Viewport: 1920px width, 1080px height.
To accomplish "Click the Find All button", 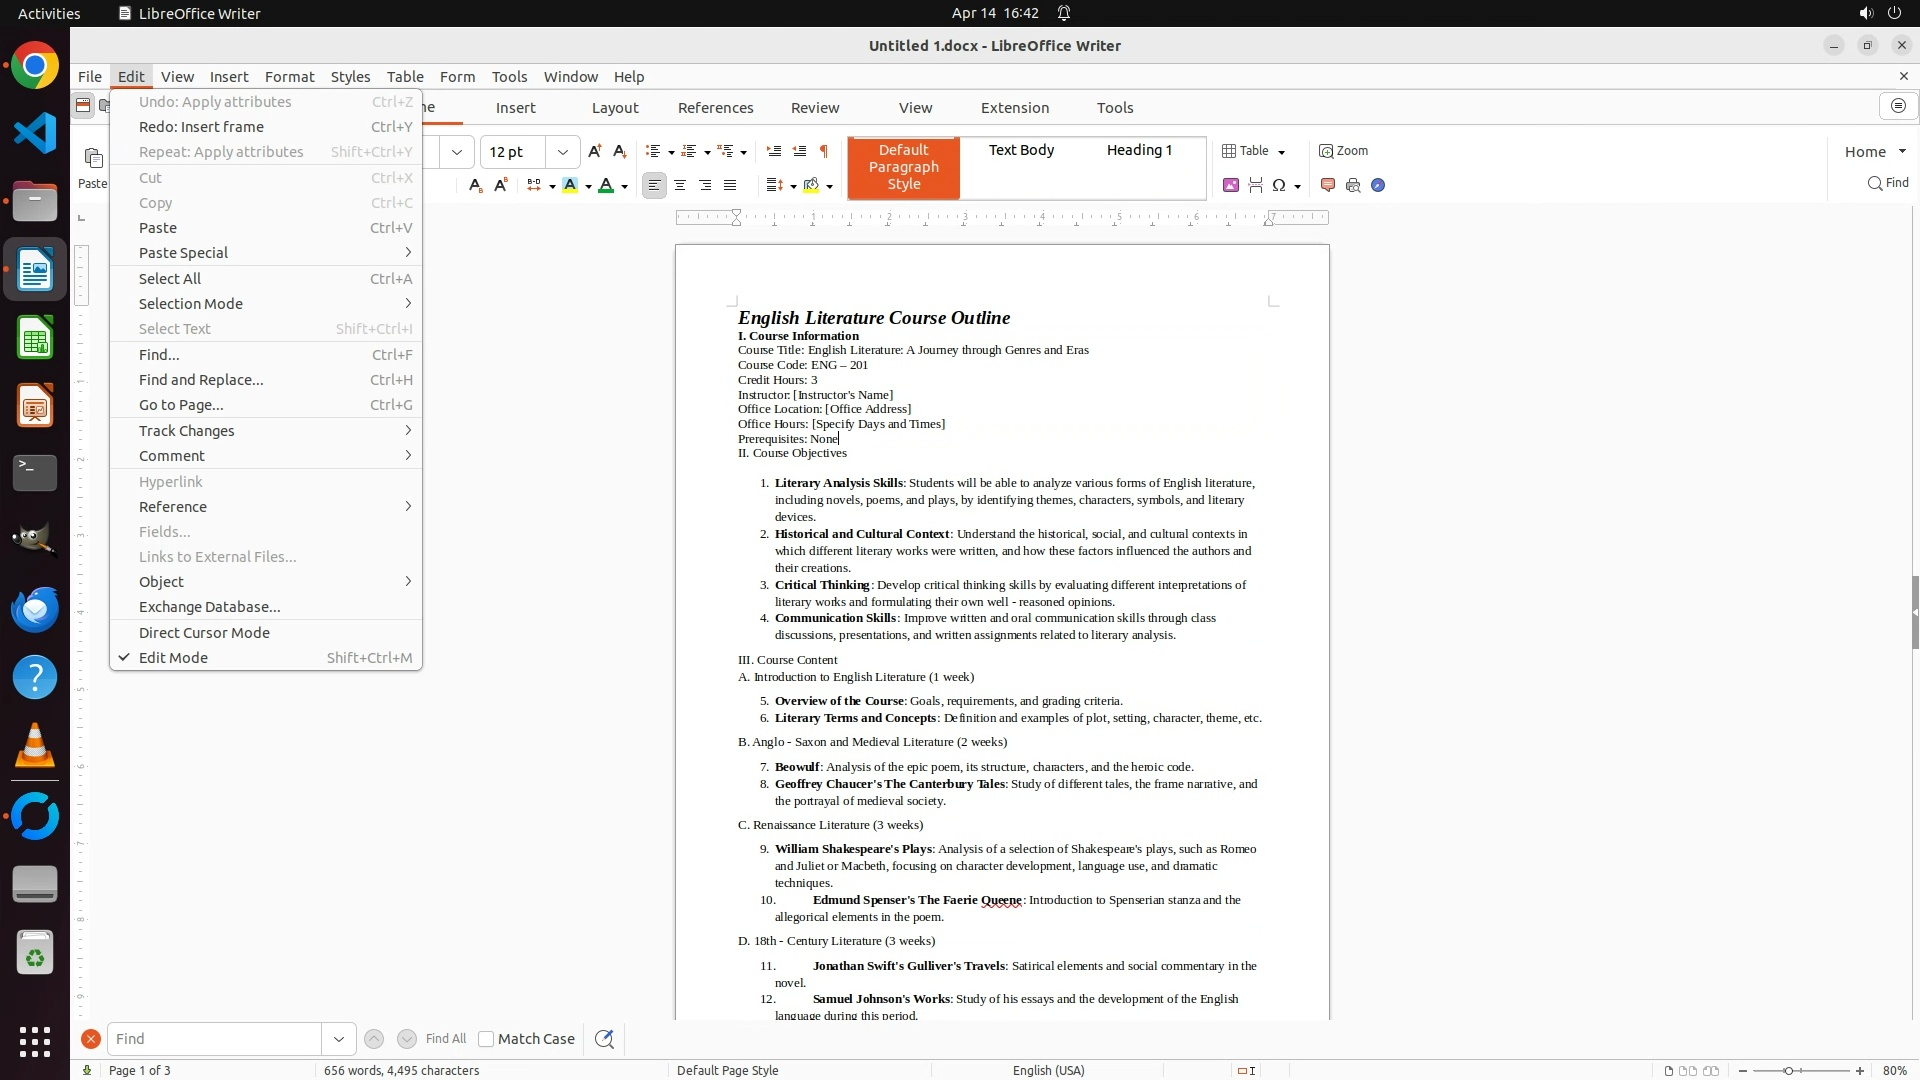I will [446, 1039].
